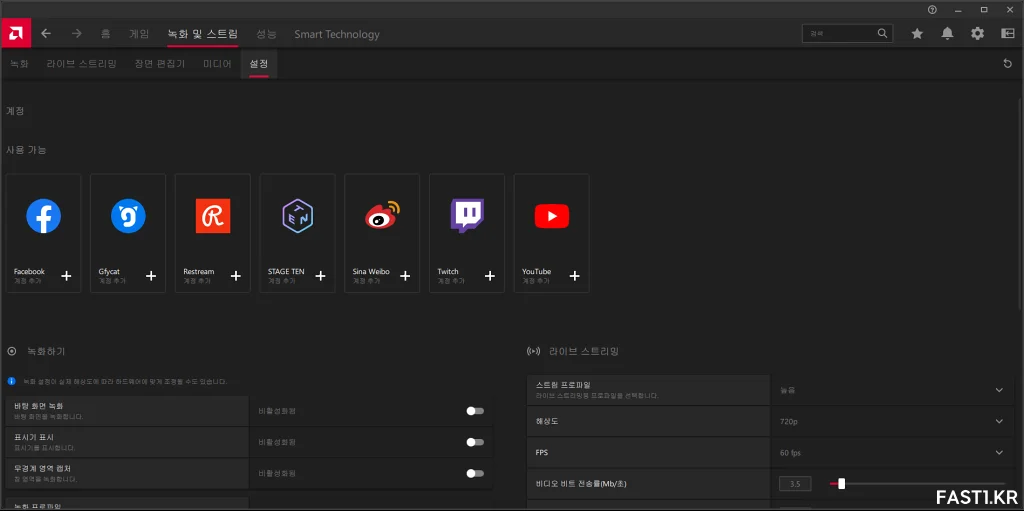This screenshot has height=511, width=1024.
Task: Click the 계정 section heading
Action: [x=15, y=111]
